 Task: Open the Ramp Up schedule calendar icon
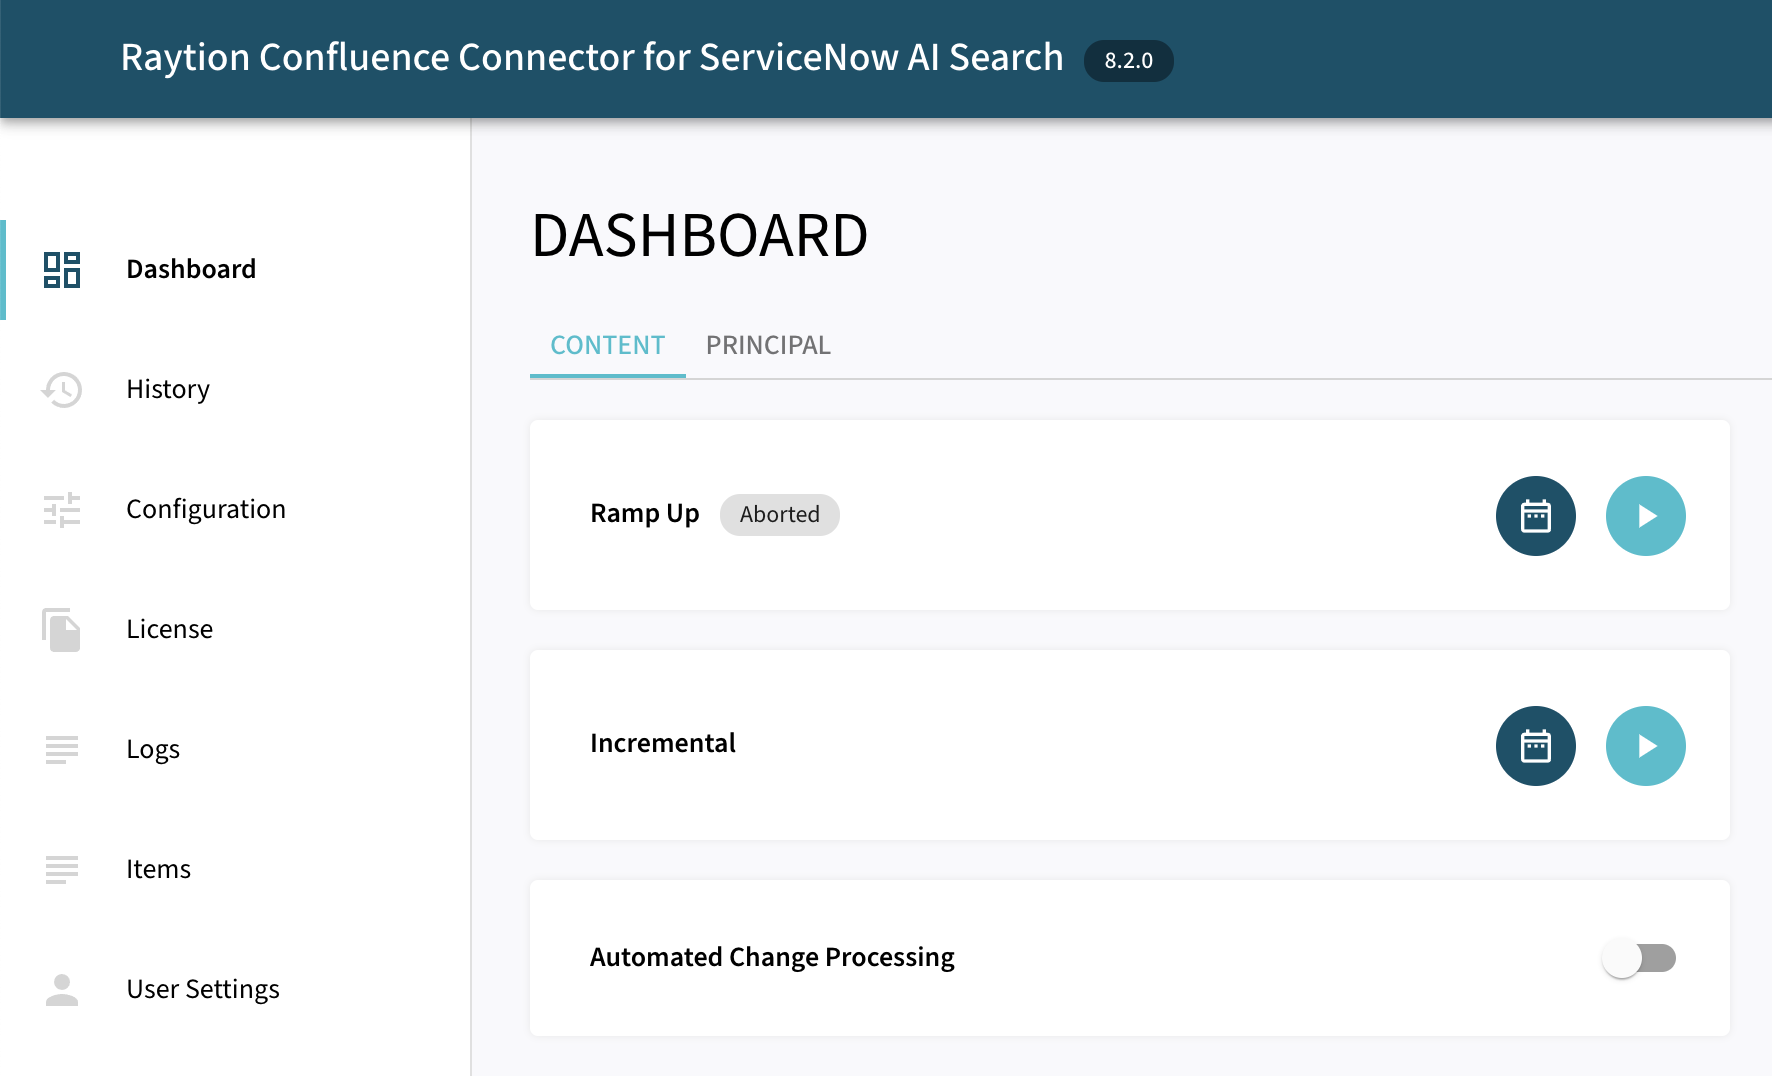pos(1535,516)
